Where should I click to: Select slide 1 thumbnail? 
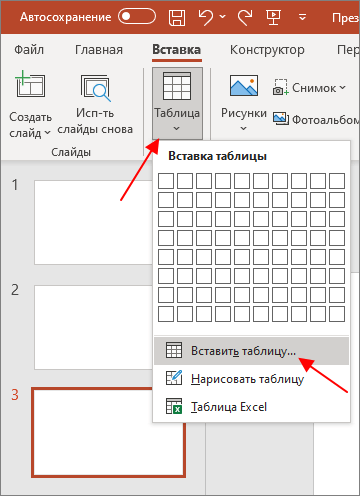pos(93,223)
